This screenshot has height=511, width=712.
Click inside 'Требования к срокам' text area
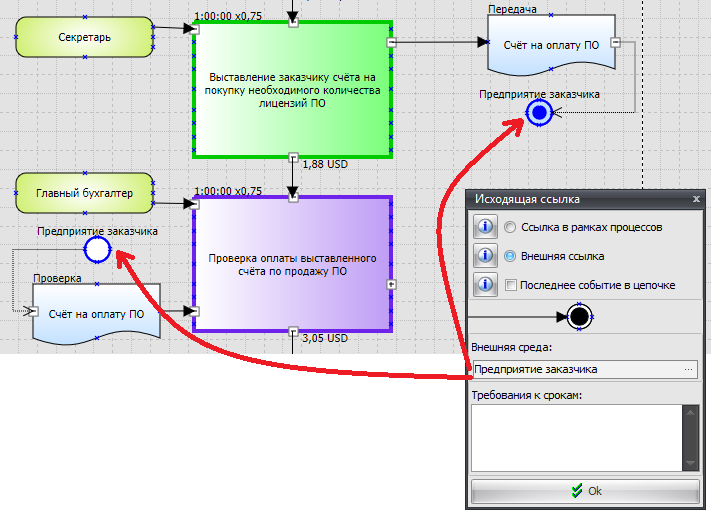click(575, 437)
